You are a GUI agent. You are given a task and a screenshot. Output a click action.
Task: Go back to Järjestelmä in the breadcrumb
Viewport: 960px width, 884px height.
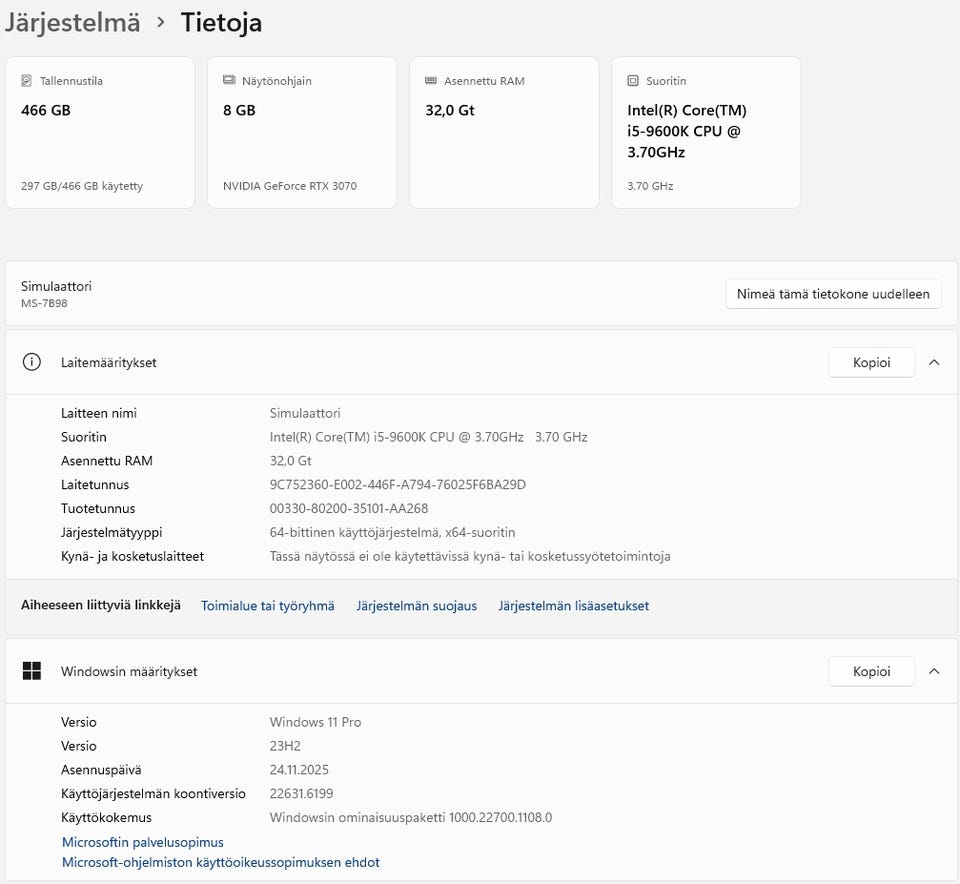click(x=72, y=23)
